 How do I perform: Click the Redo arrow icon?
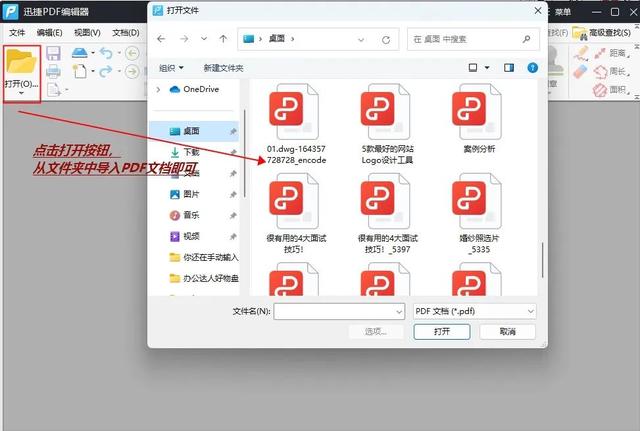pyautogui.click(x=106, y=71)
